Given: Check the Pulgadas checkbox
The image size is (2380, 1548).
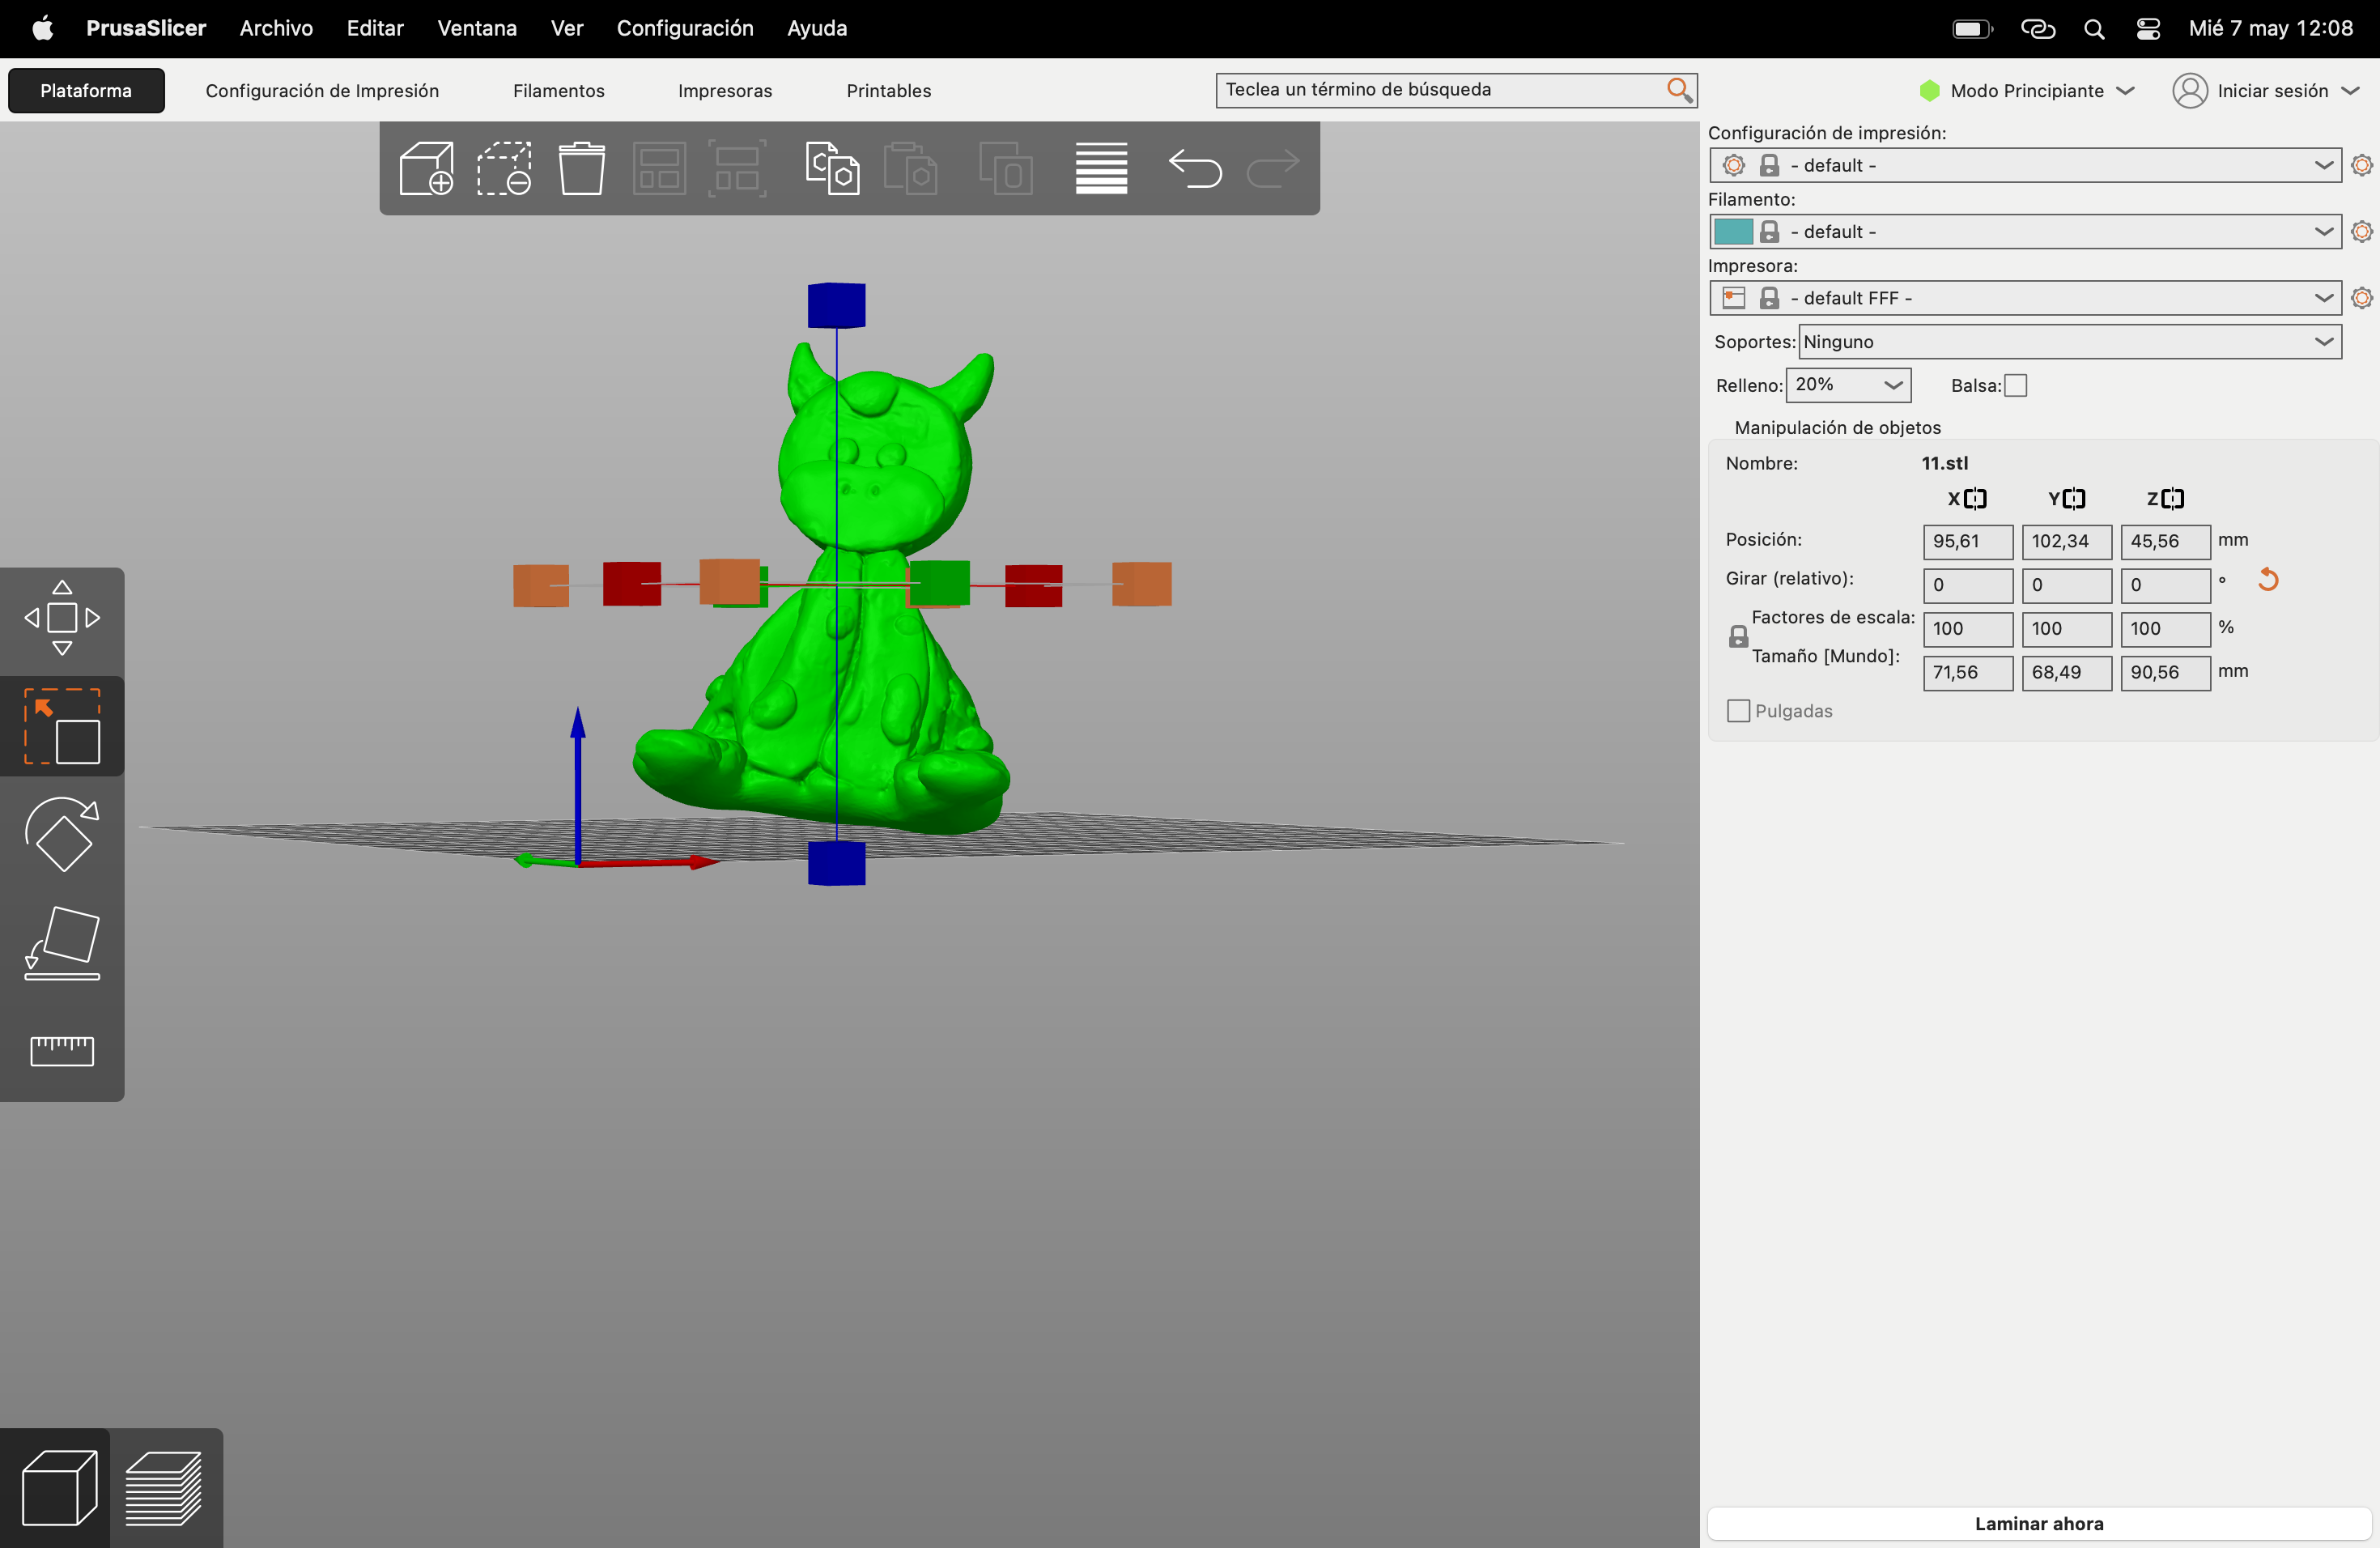Looking at the screenshot, I should point(1739,711).
